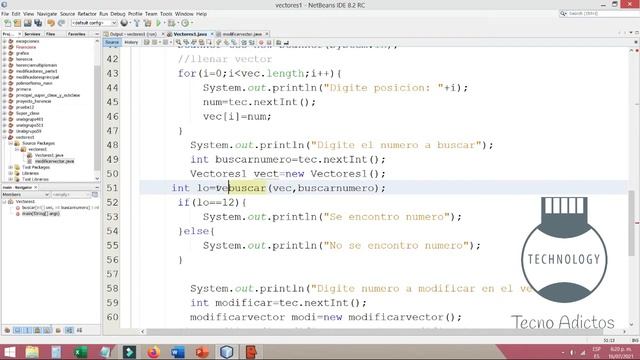Viewport: 640px width, 360px height.
Task: Select the polimorfismo_main project
Action: click(x=34, y=83)
